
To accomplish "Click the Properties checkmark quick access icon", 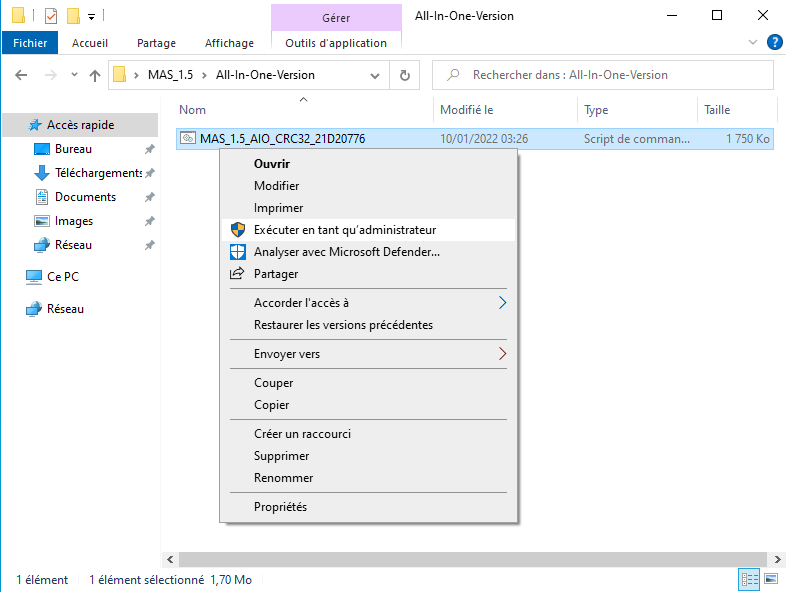I will click(51, 16).
